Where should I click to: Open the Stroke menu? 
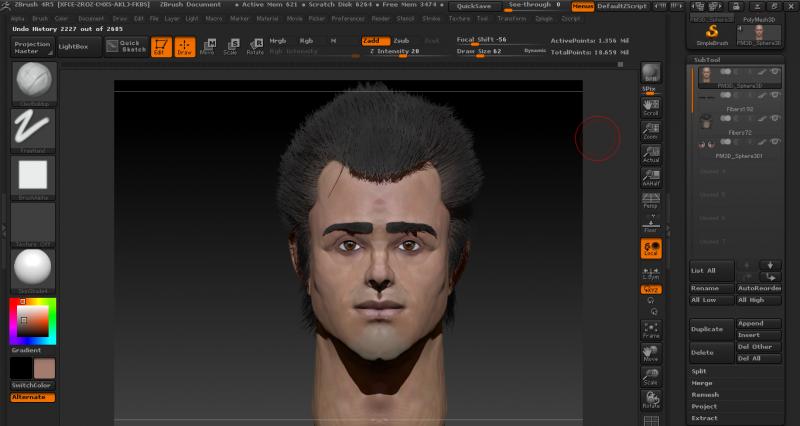click(431, 18)
